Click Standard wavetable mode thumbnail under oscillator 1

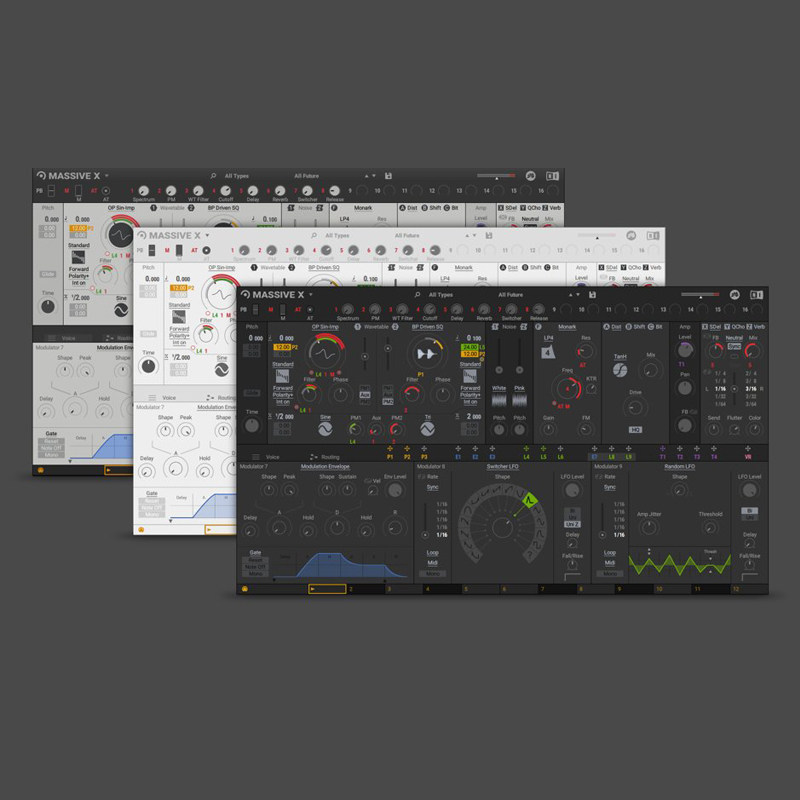[x=282, y=376]
